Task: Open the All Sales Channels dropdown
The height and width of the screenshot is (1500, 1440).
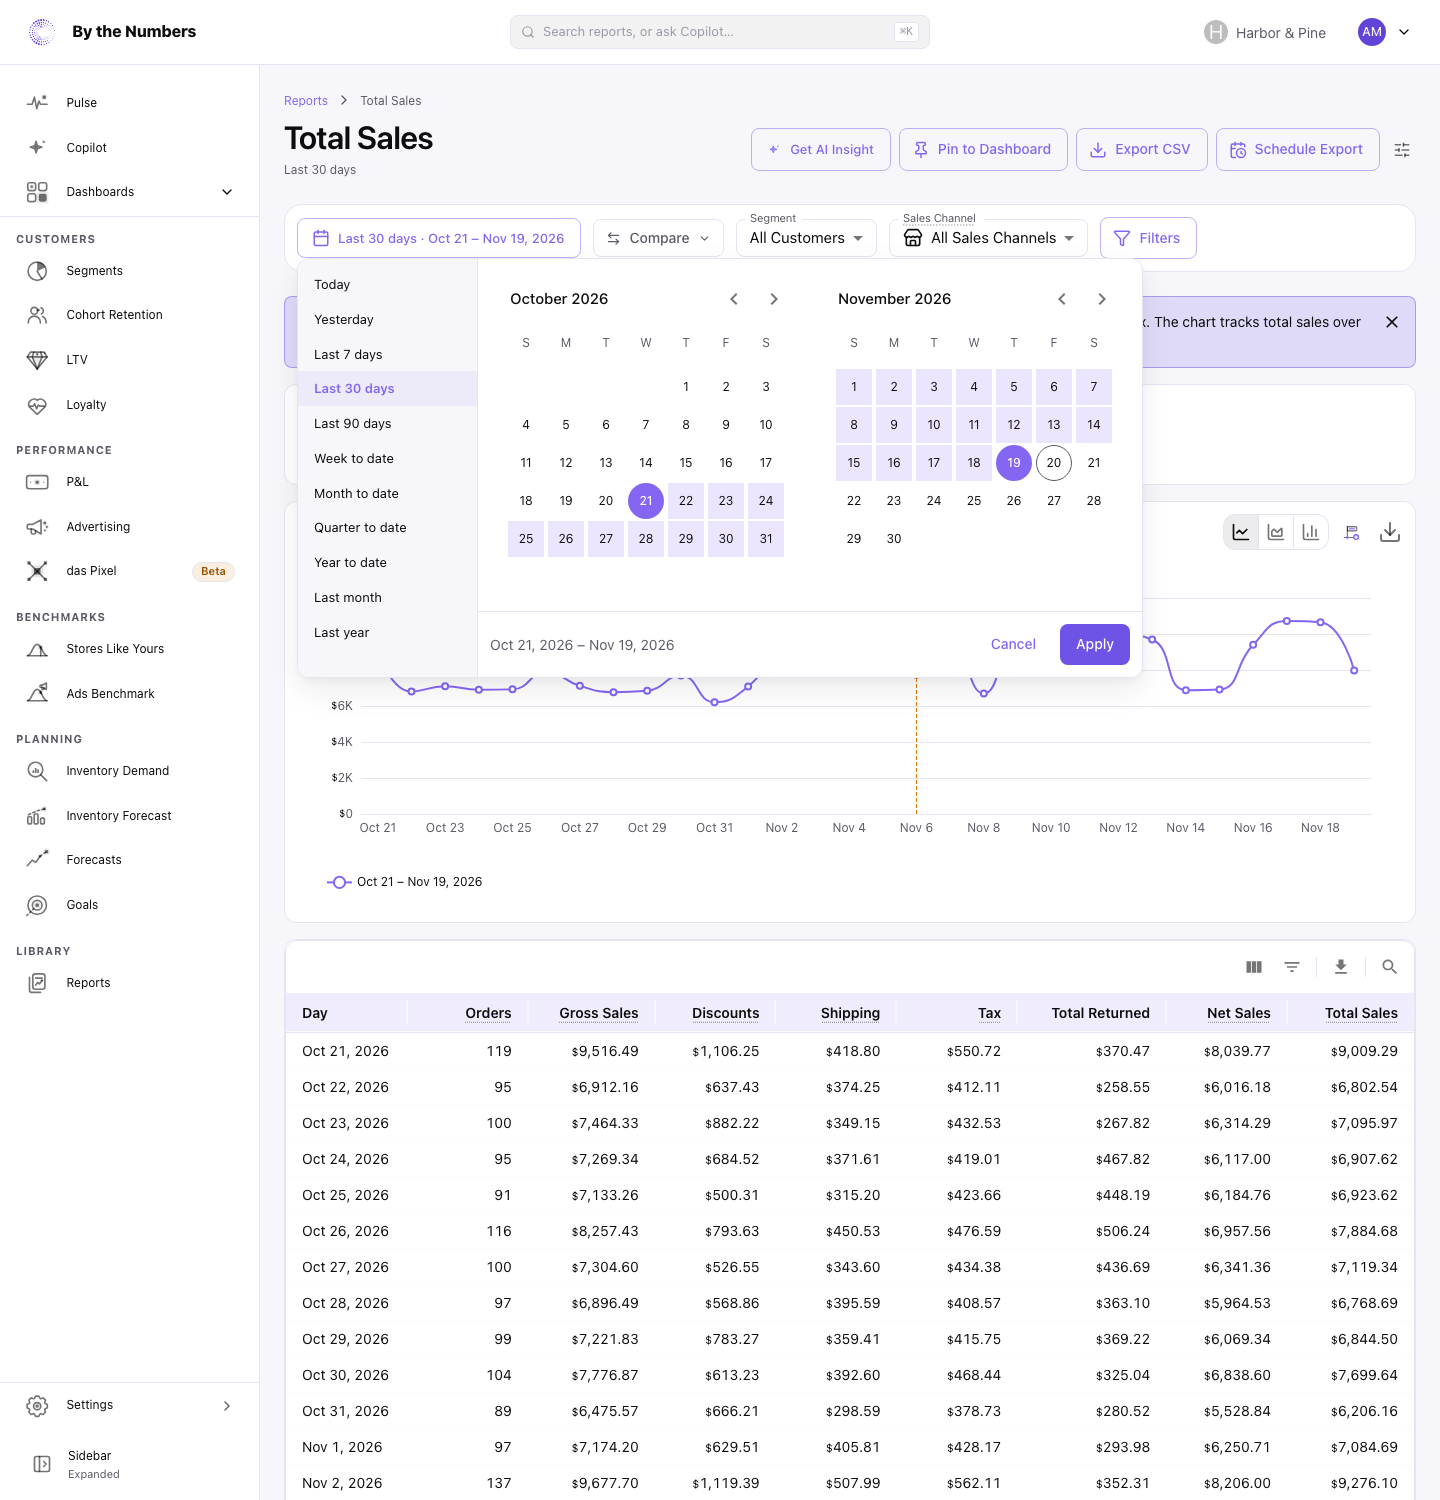Action: (988, 238)
